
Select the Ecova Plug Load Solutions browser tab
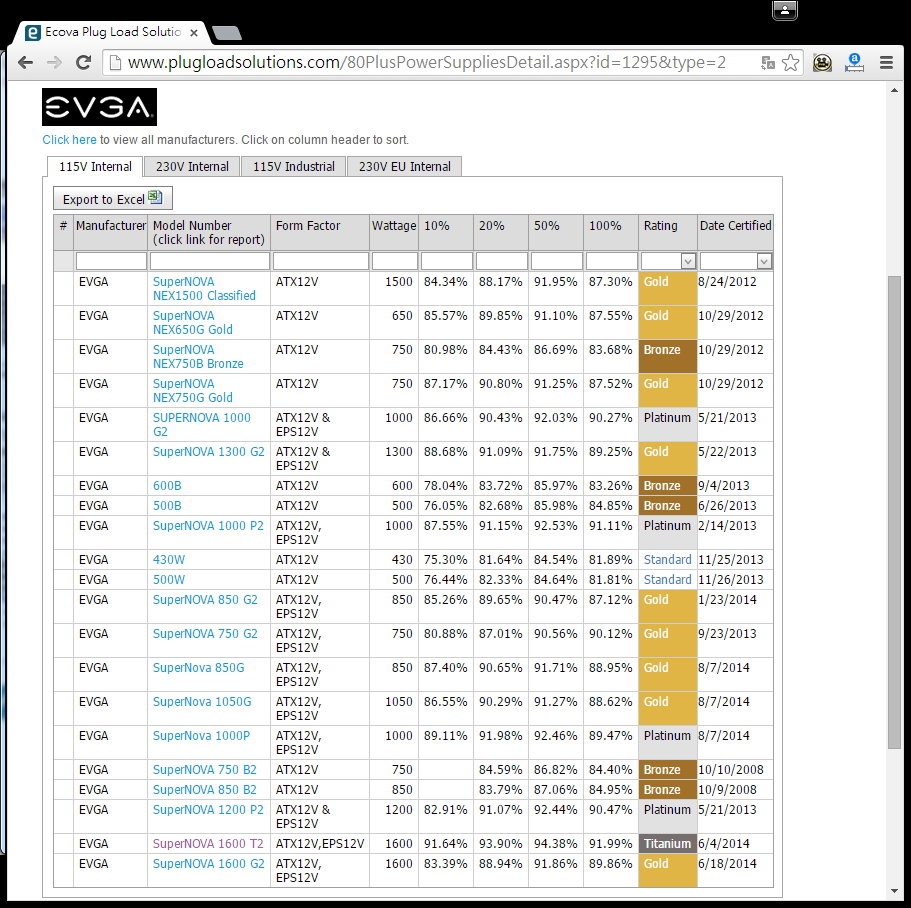click(x=112, y=32)
